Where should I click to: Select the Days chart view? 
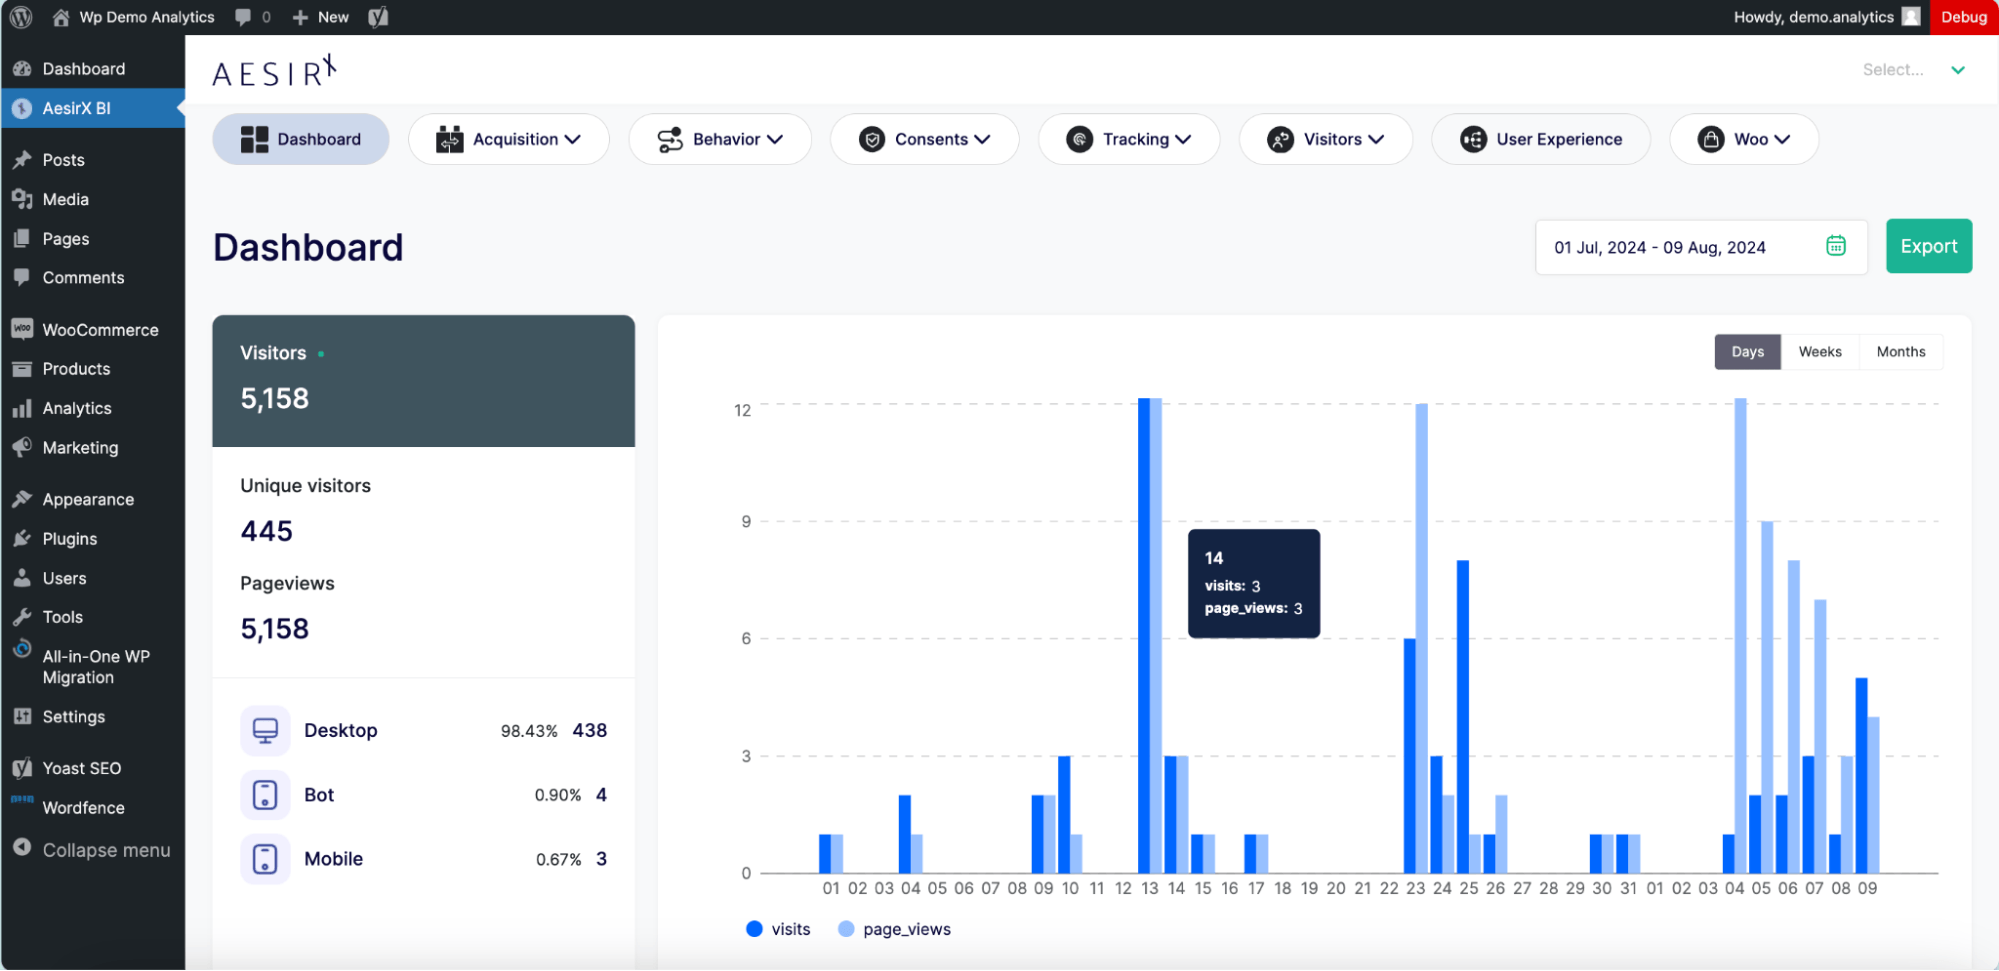(x=1747, y=352)
